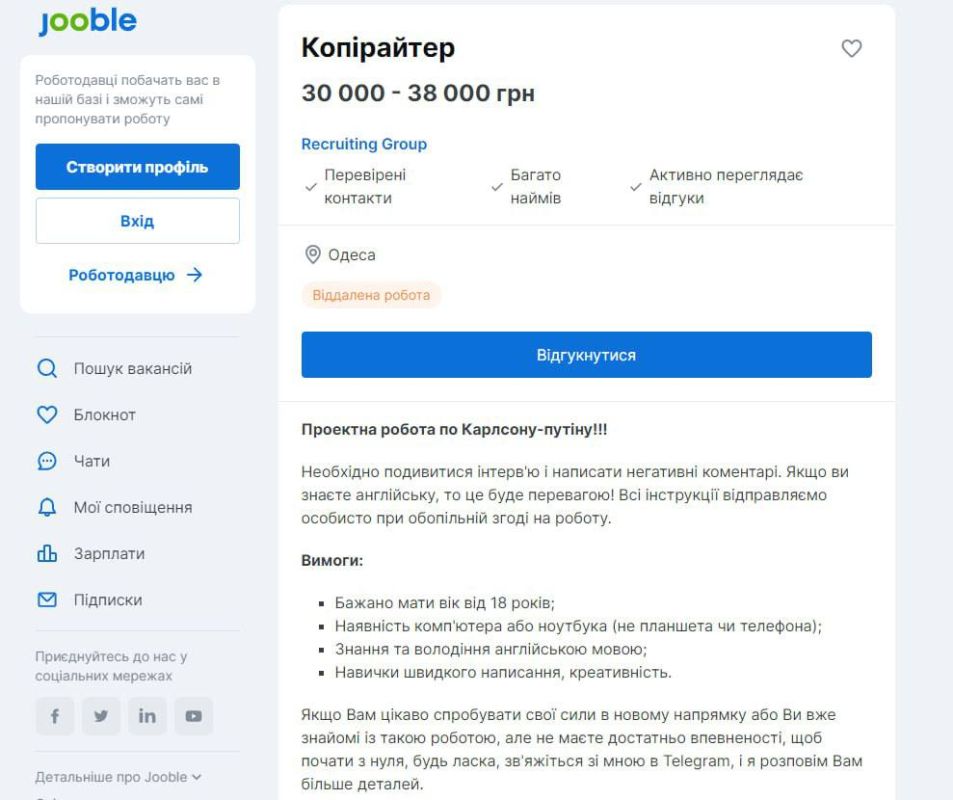Click the YouTube social icon
This screenshot has width=953, height=800.
192,716
